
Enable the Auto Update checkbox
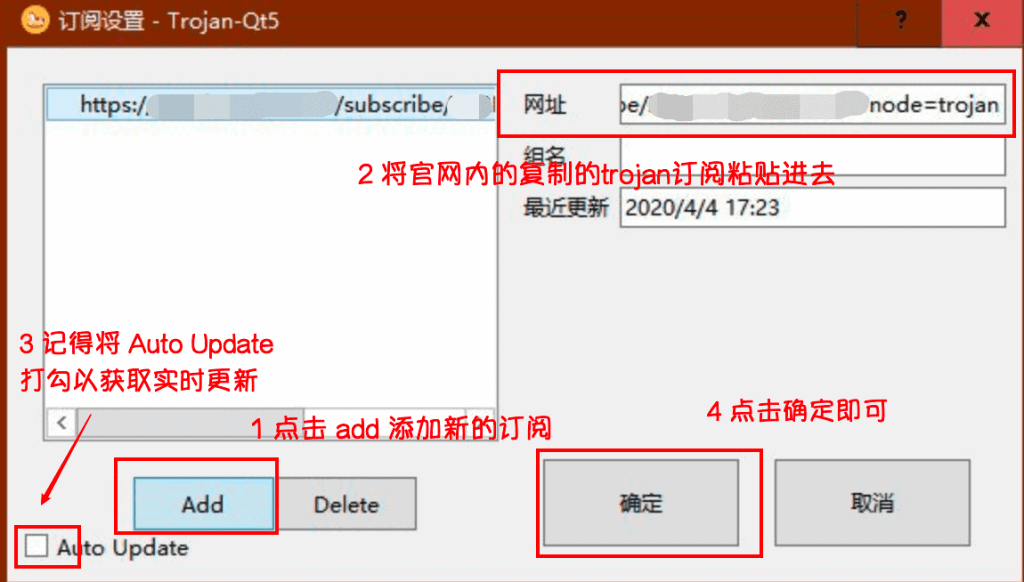point(37,546)
